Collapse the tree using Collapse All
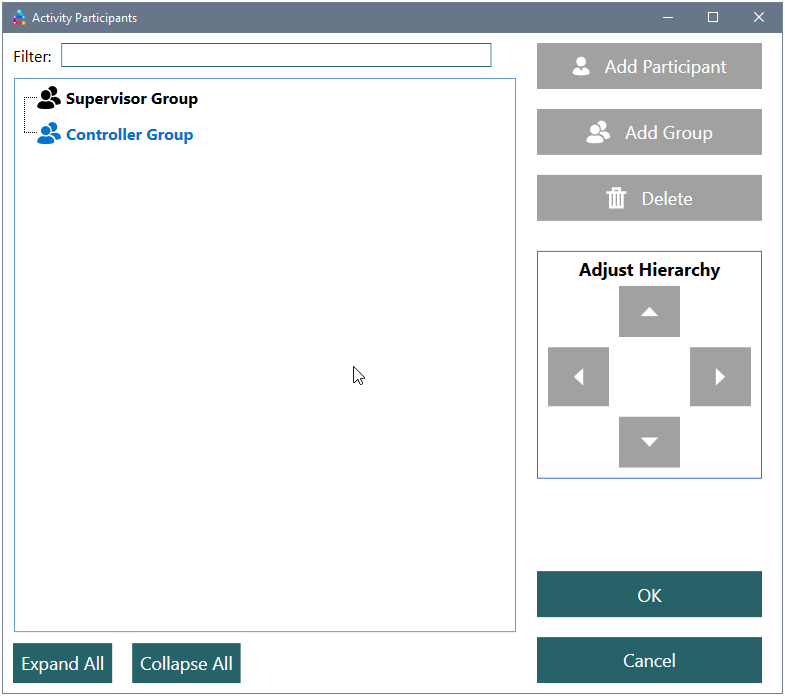This screenshot has width=785, height=696. pos(186,664)
